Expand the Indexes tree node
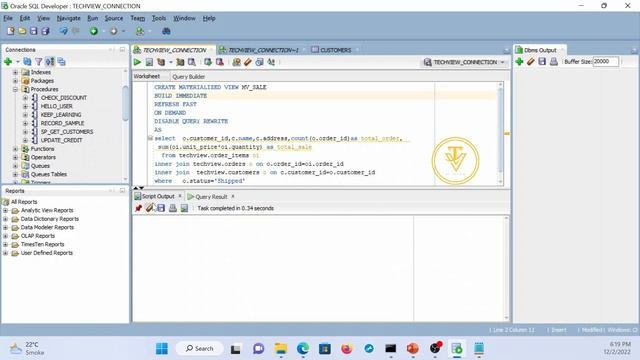 16,72
